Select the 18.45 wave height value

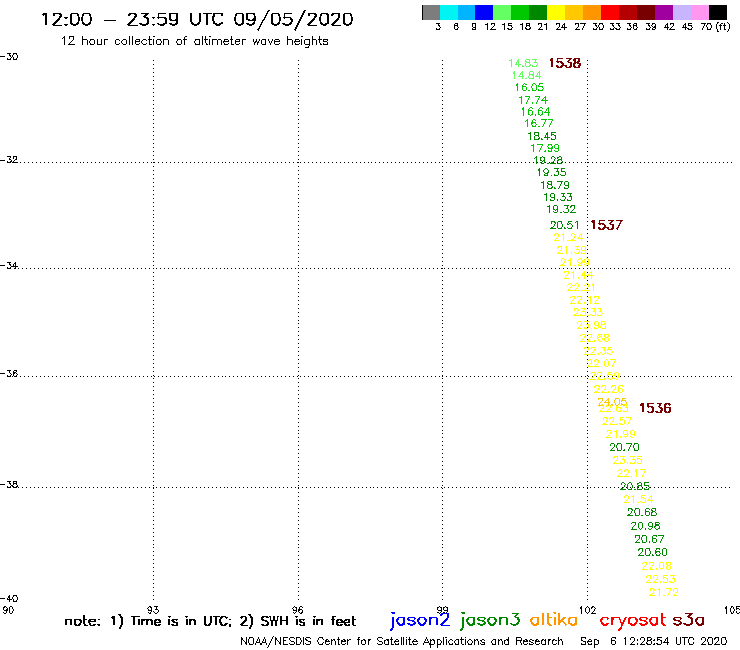coord(542,136)
